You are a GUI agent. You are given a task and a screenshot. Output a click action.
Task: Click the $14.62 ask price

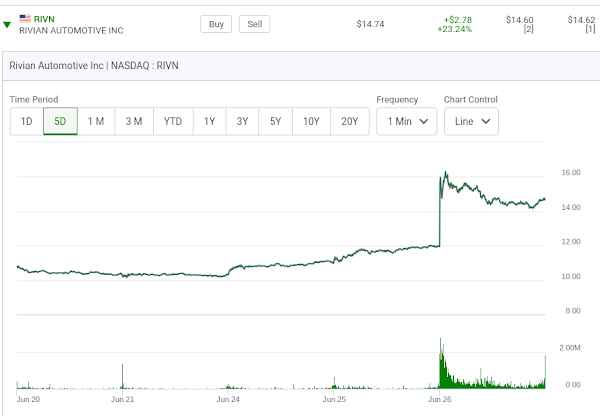pos(581,20)
